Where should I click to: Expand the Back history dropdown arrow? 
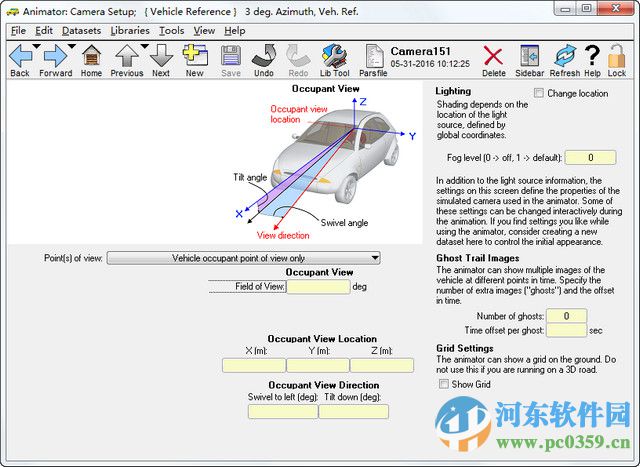coord(36,46)
